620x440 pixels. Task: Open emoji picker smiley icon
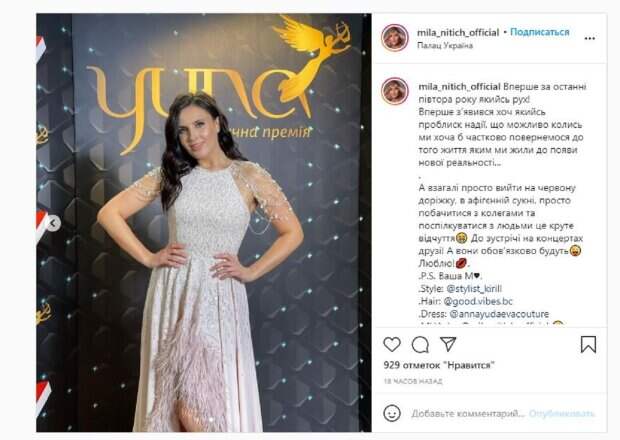[392, 414]
